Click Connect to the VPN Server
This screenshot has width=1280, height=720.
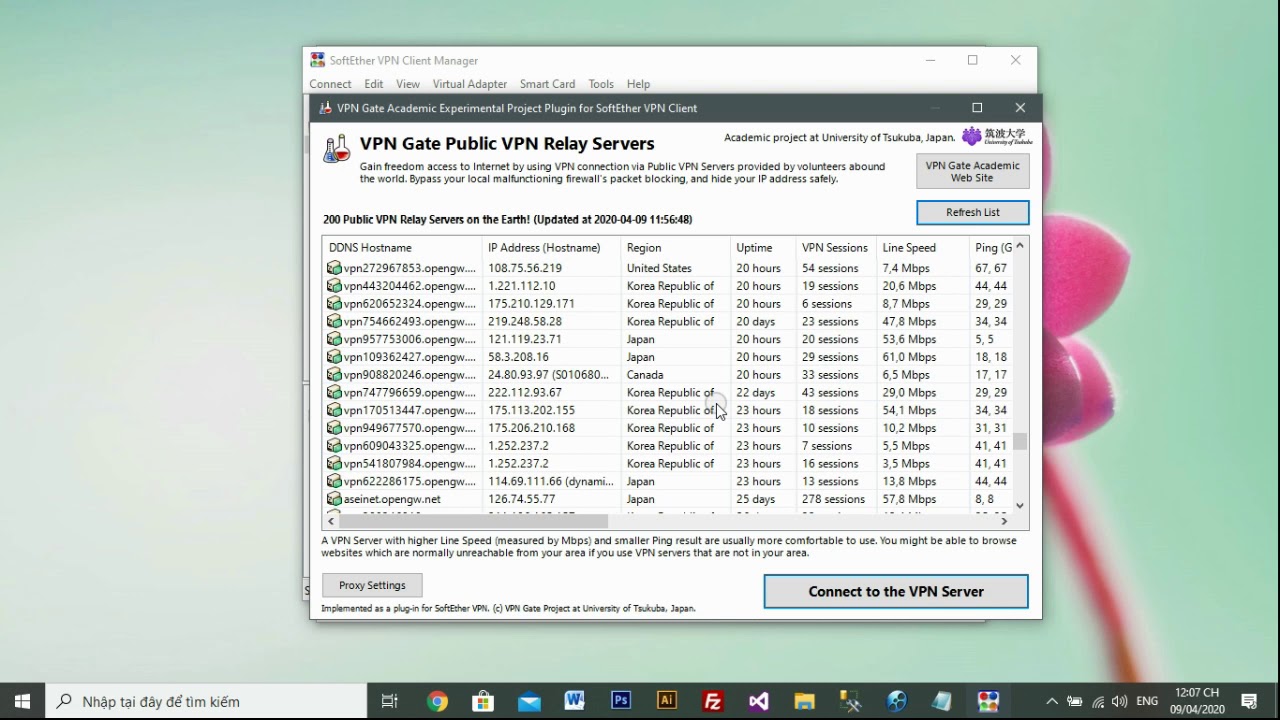tap(896, 591)
